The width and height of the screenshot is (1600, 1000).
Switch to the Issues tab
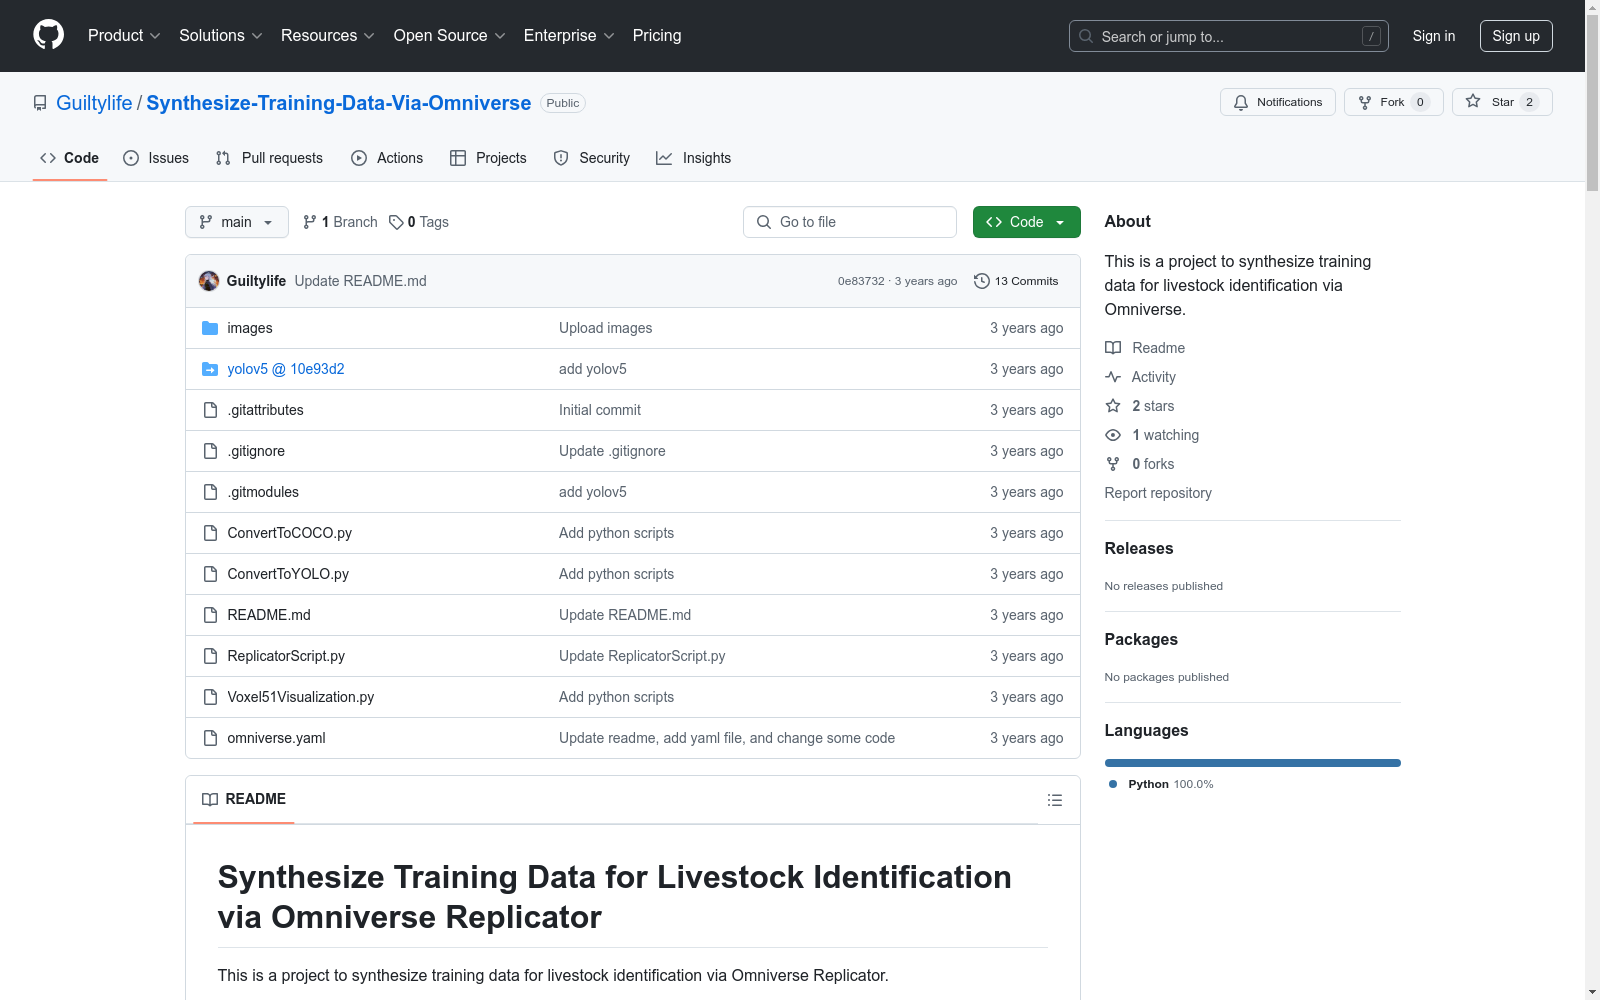[156, 158]
